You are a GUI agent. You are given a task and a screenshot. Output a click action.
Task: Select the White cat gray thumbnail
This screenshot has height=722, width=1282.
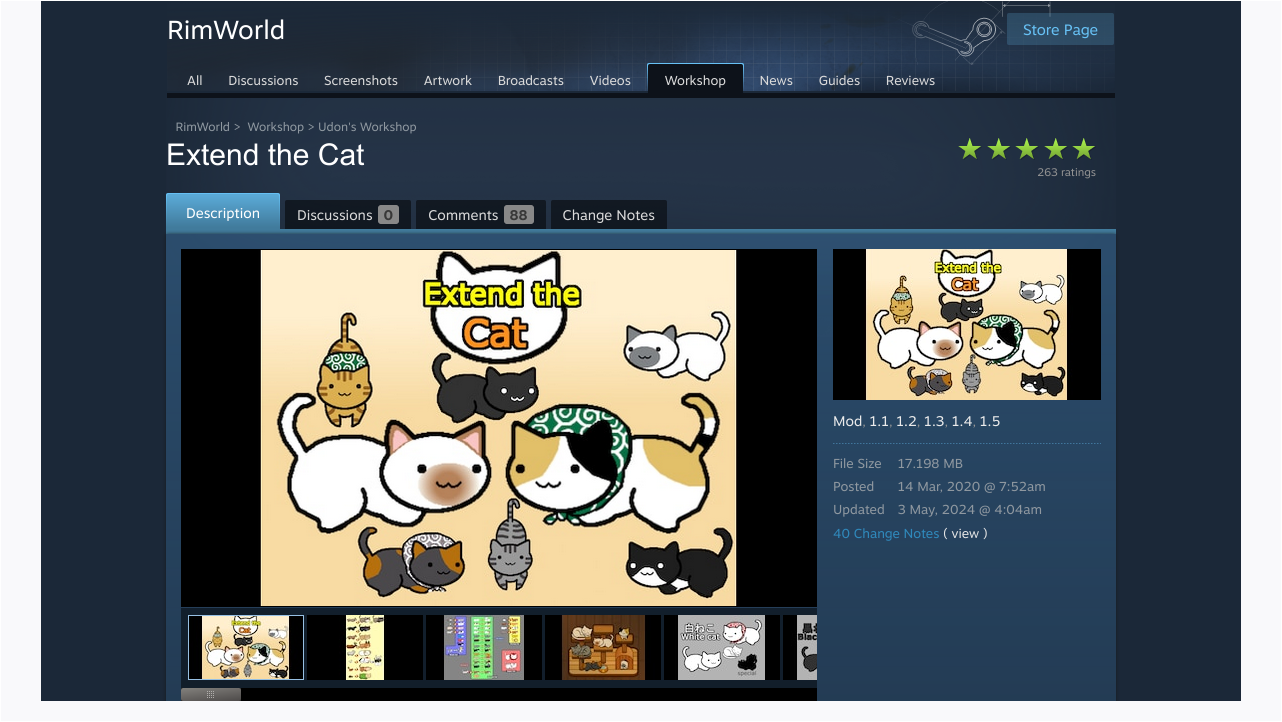pos(722,648)
